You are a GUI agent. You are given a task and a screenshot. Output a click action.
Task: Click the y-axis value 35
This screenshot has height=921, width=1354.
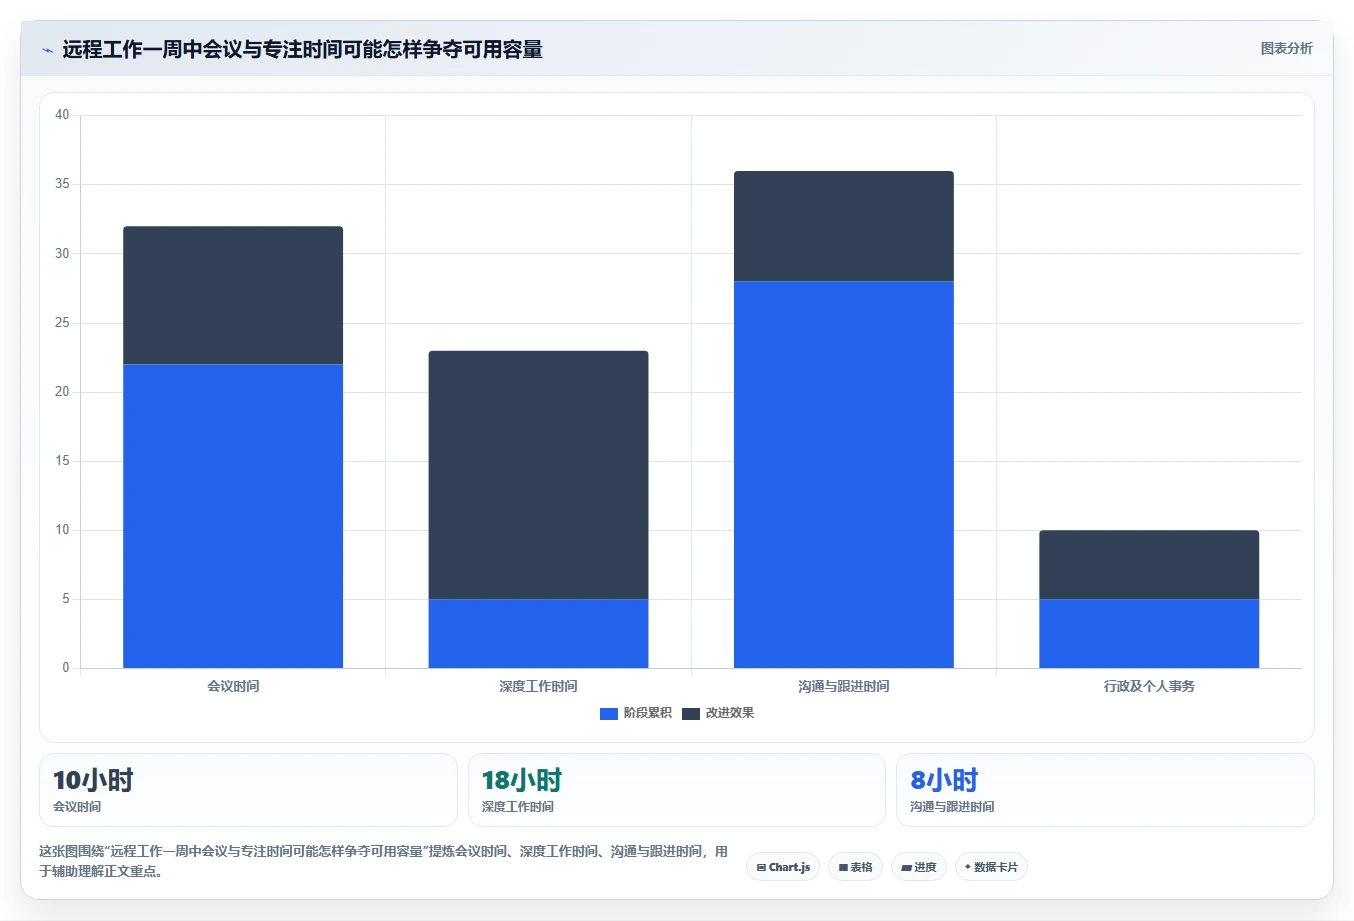(62, 184)
